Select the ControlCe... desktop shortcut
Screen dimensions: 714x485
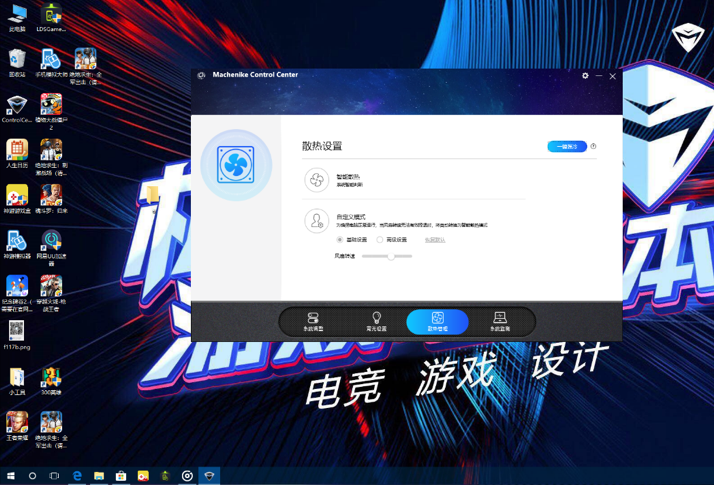17,109
